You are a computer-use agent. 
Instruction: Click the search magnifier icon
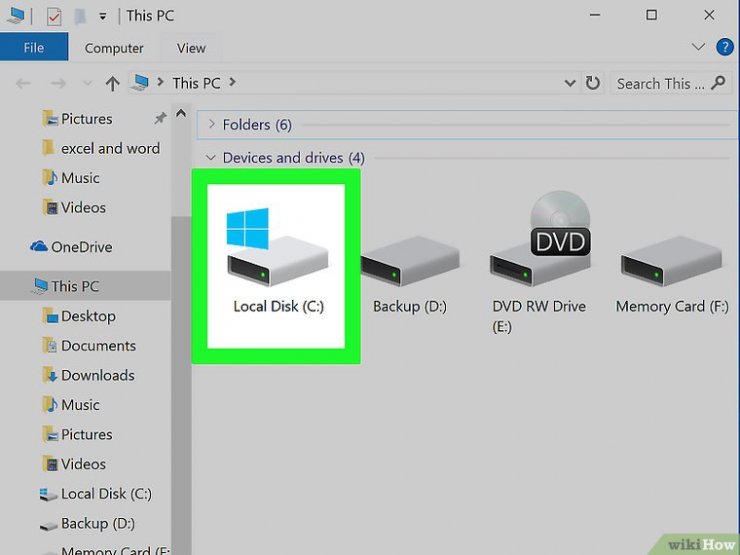(718, 83)
